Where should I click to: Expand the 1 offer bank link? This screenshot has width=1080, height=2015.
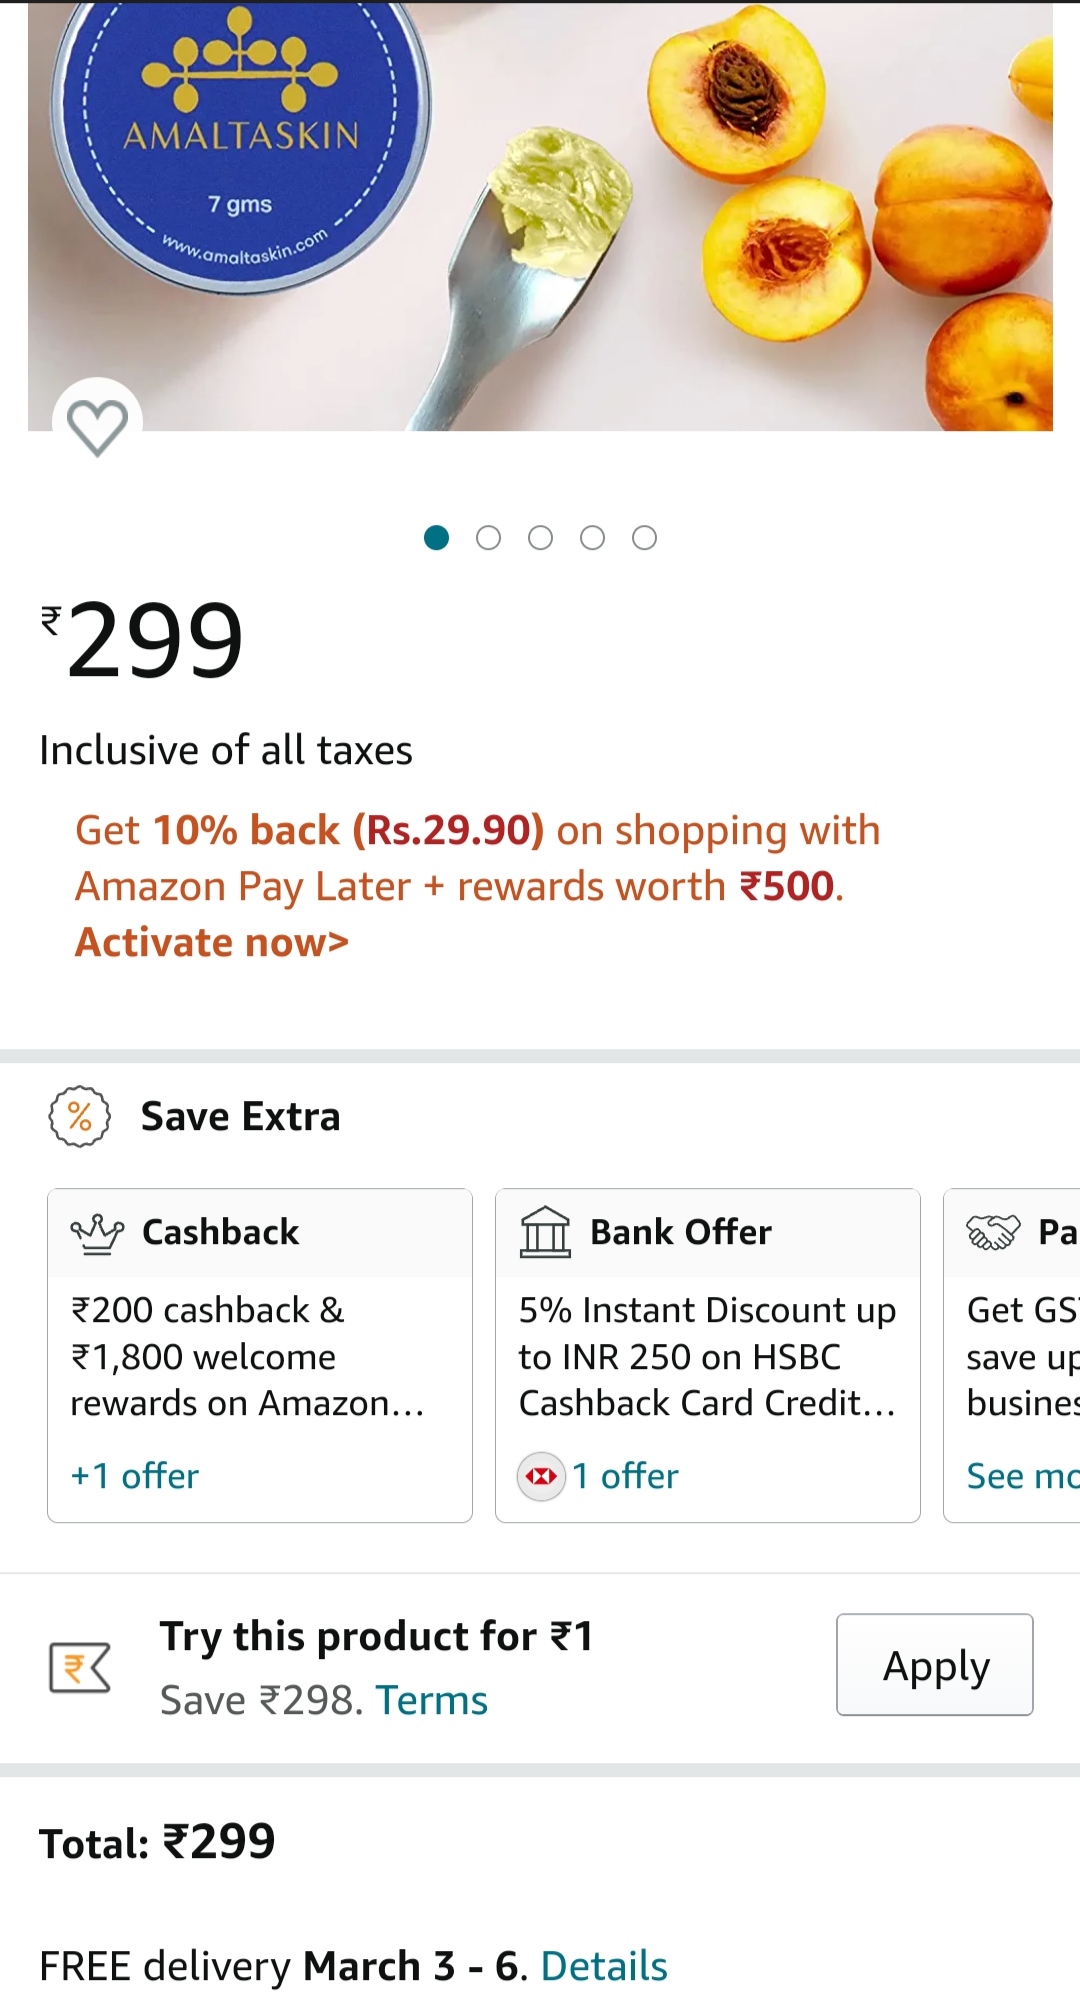pos(625,1476)
